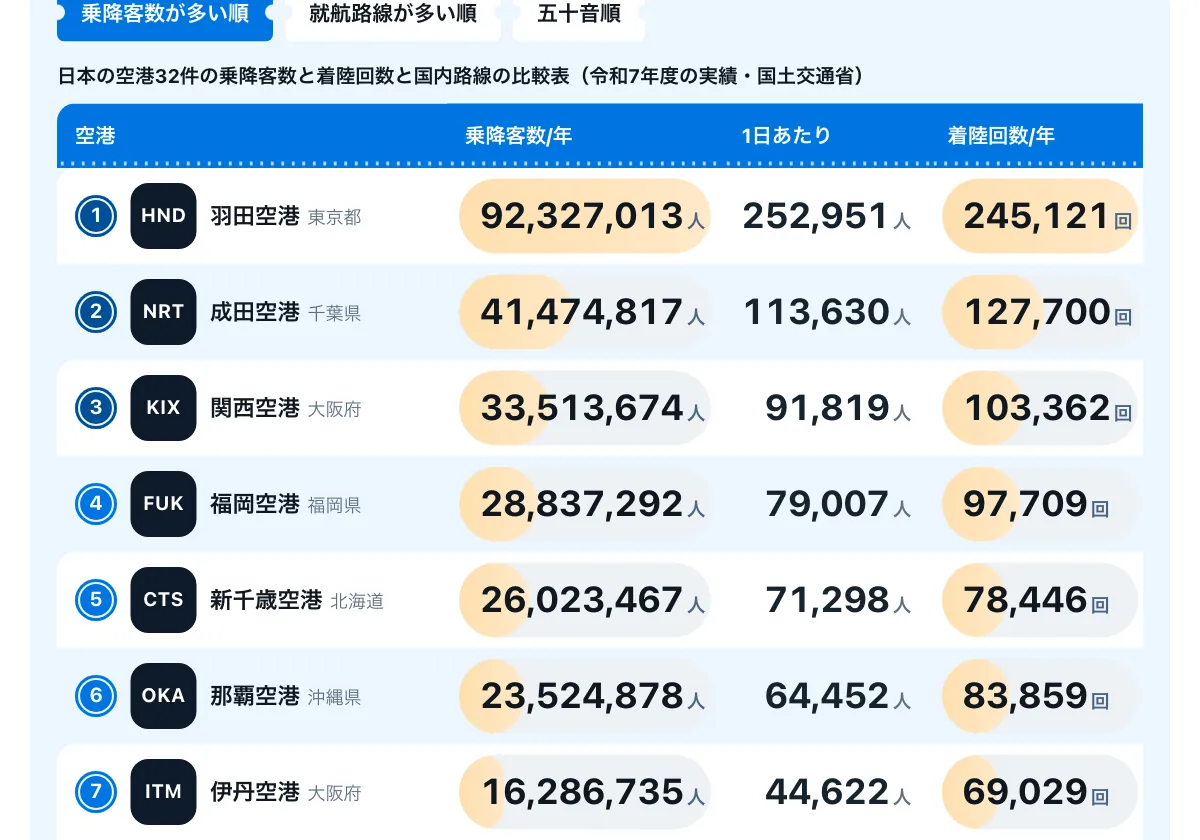1200x840 pixels.
Task: Click passenger bar showing 23,524,878
Action: point(584,696)
